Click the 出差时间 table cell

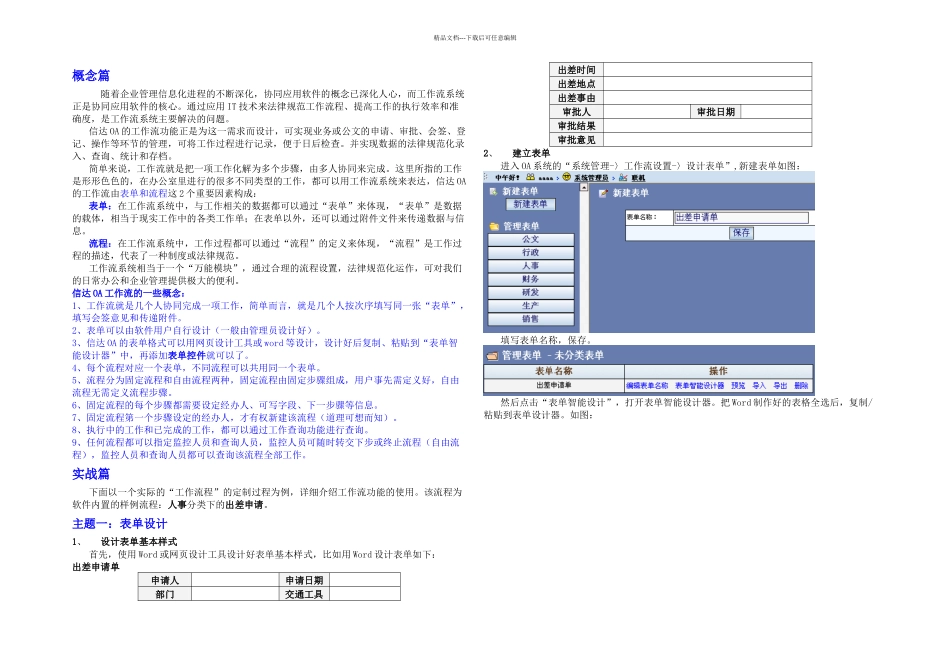tap(576, 70)
